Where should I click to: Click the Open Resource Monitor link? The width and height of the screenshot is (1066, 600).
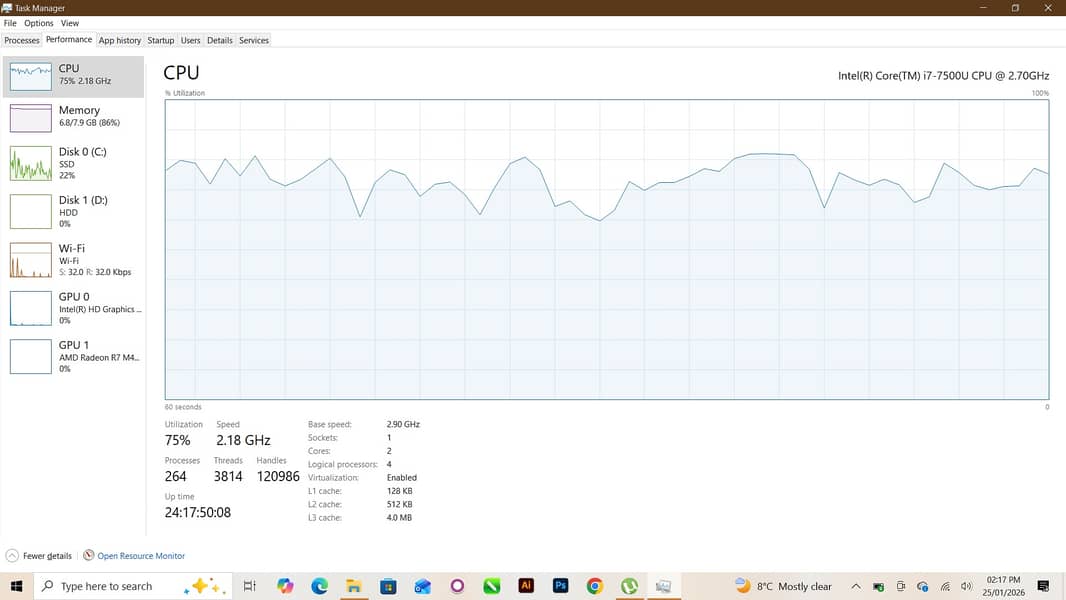[141, 556]
